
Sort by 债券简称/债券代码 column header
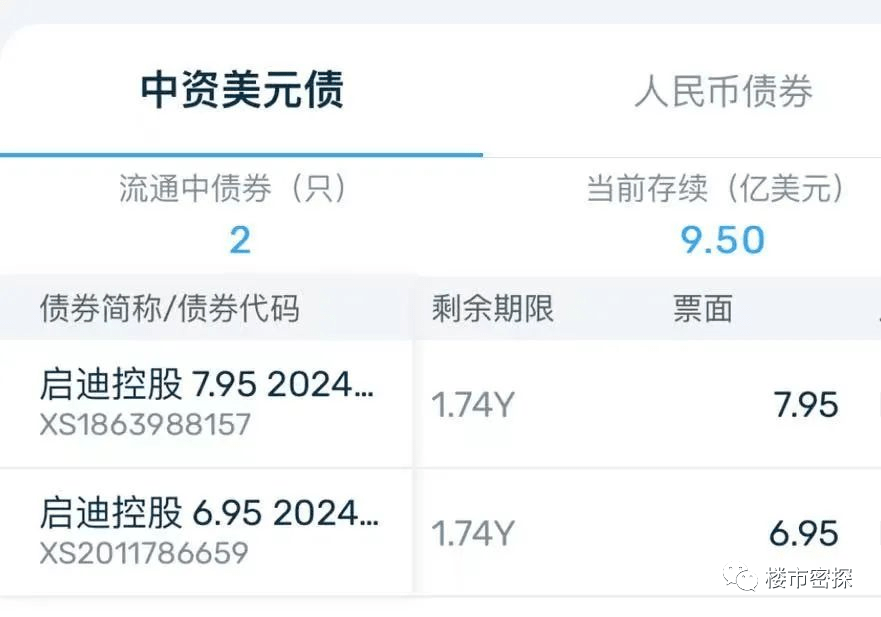[x=169, y=309]
